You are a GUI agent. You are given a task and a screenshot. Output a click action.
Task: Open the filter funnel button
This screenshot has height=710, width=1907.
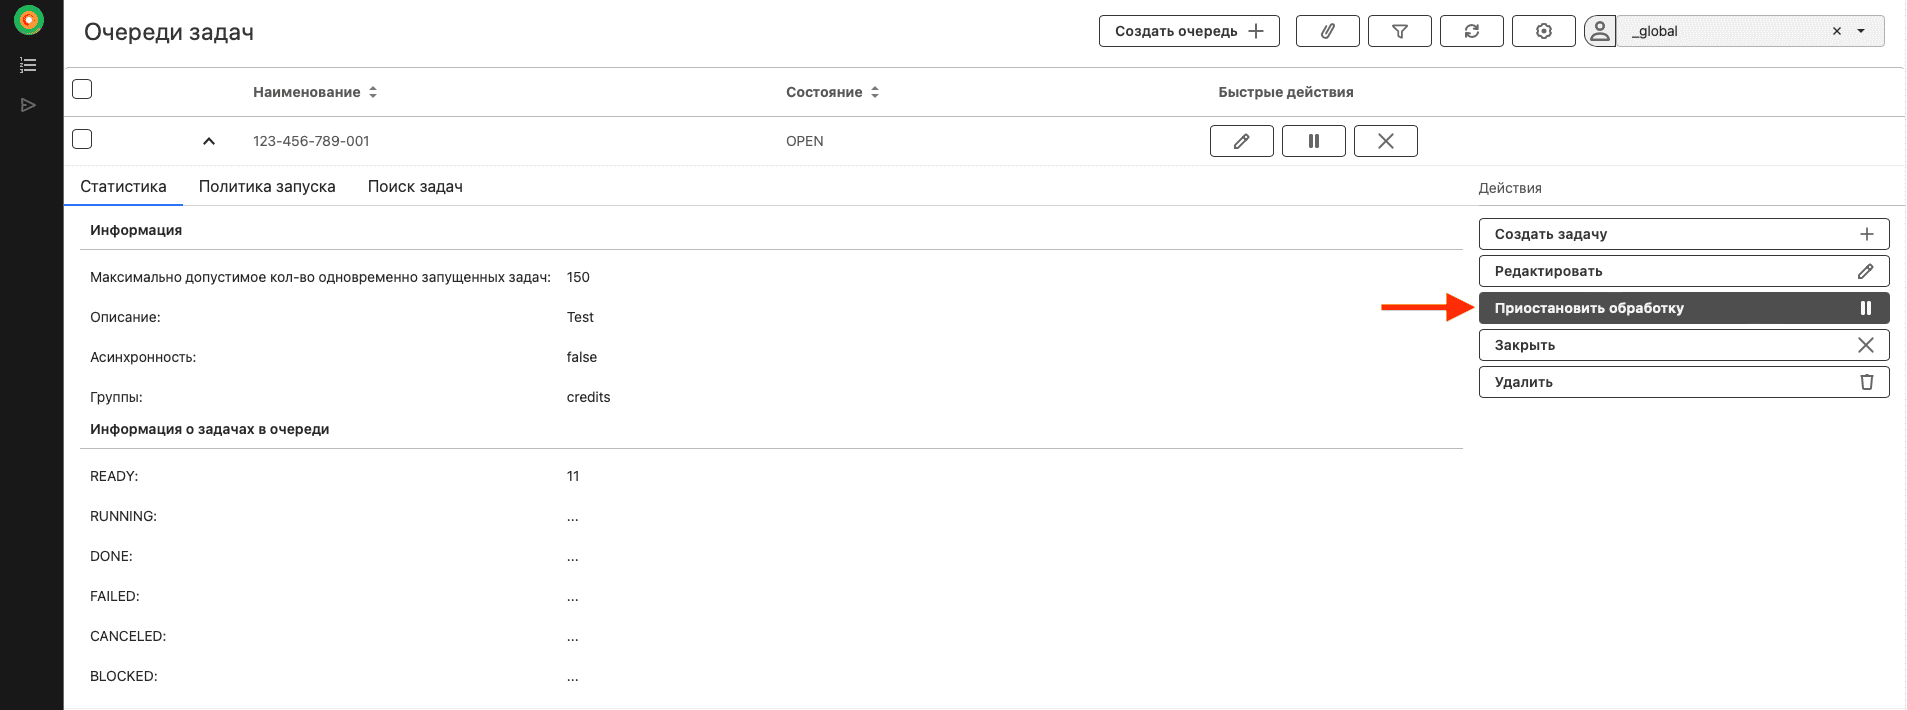pyautogui.click(x=1399, y=31)
